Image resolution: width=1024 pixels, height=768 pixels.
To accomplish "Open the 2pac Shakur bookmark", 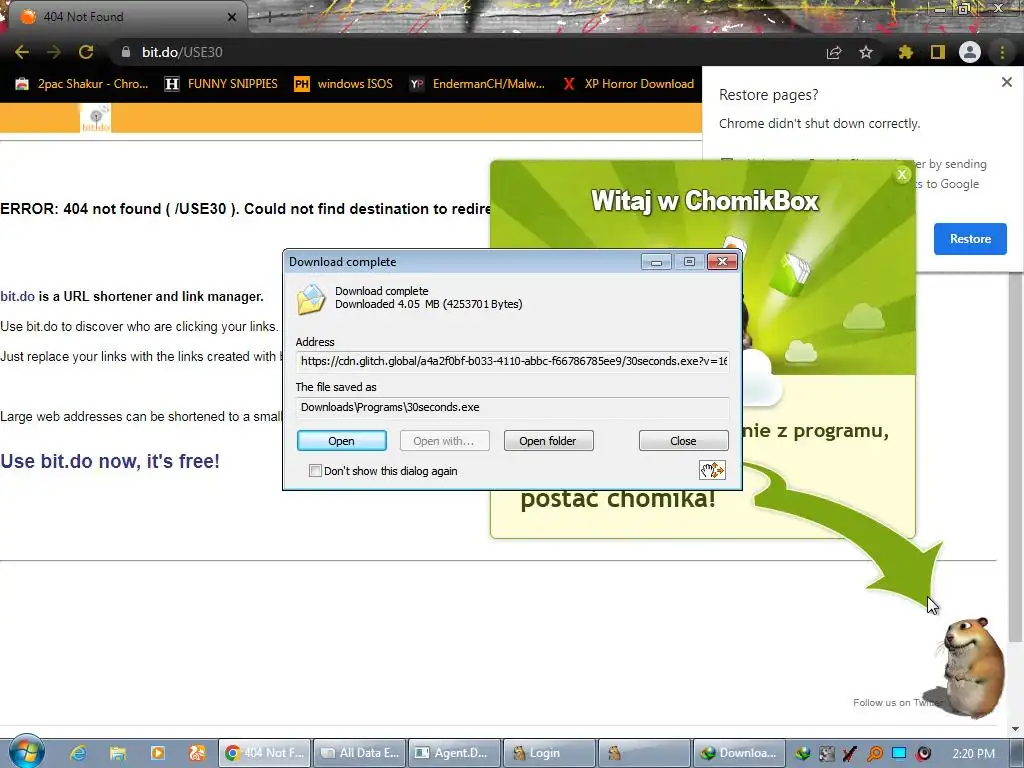I will [82, 84].
